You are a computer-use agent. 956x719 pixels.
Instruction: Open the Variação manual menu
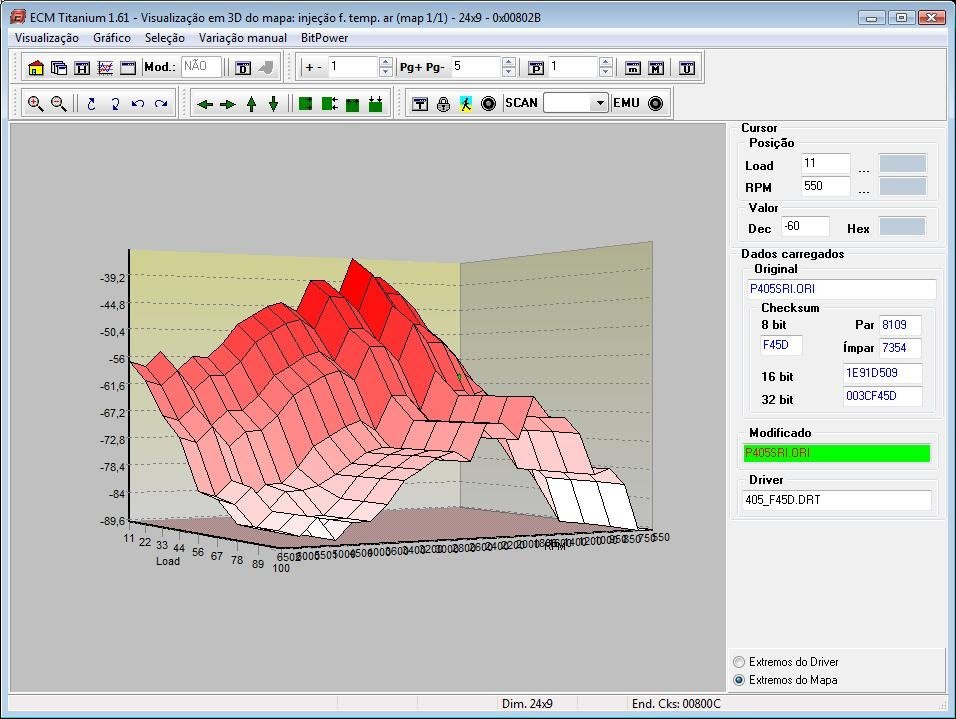point(243,38)
